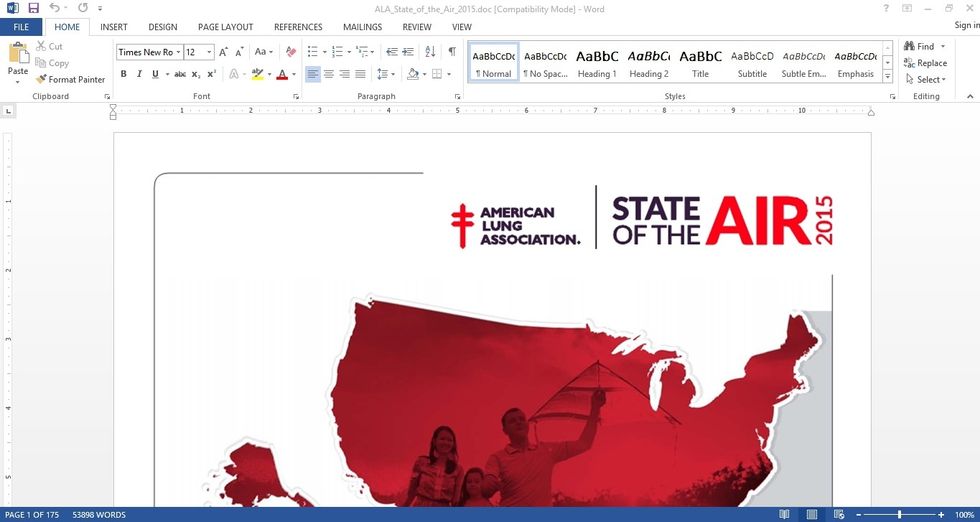Expand the Styles gallery More arrow
This screenshot has width=980, height=522.
point(888,76)
